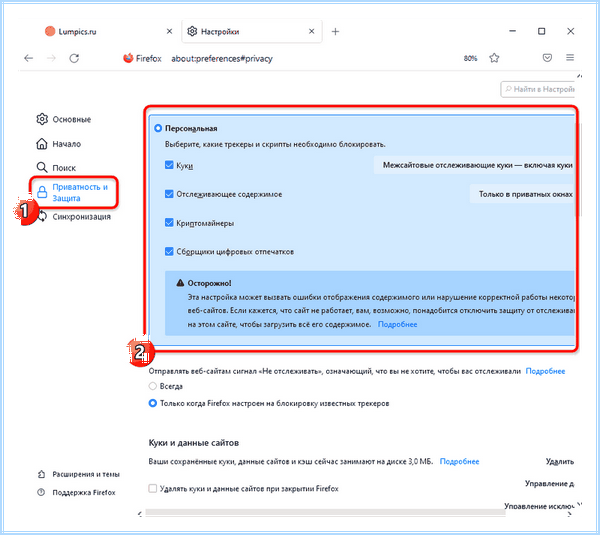Click Подробнее link after 3,0 МБ

pyautogui.click(x=459, y=461)
